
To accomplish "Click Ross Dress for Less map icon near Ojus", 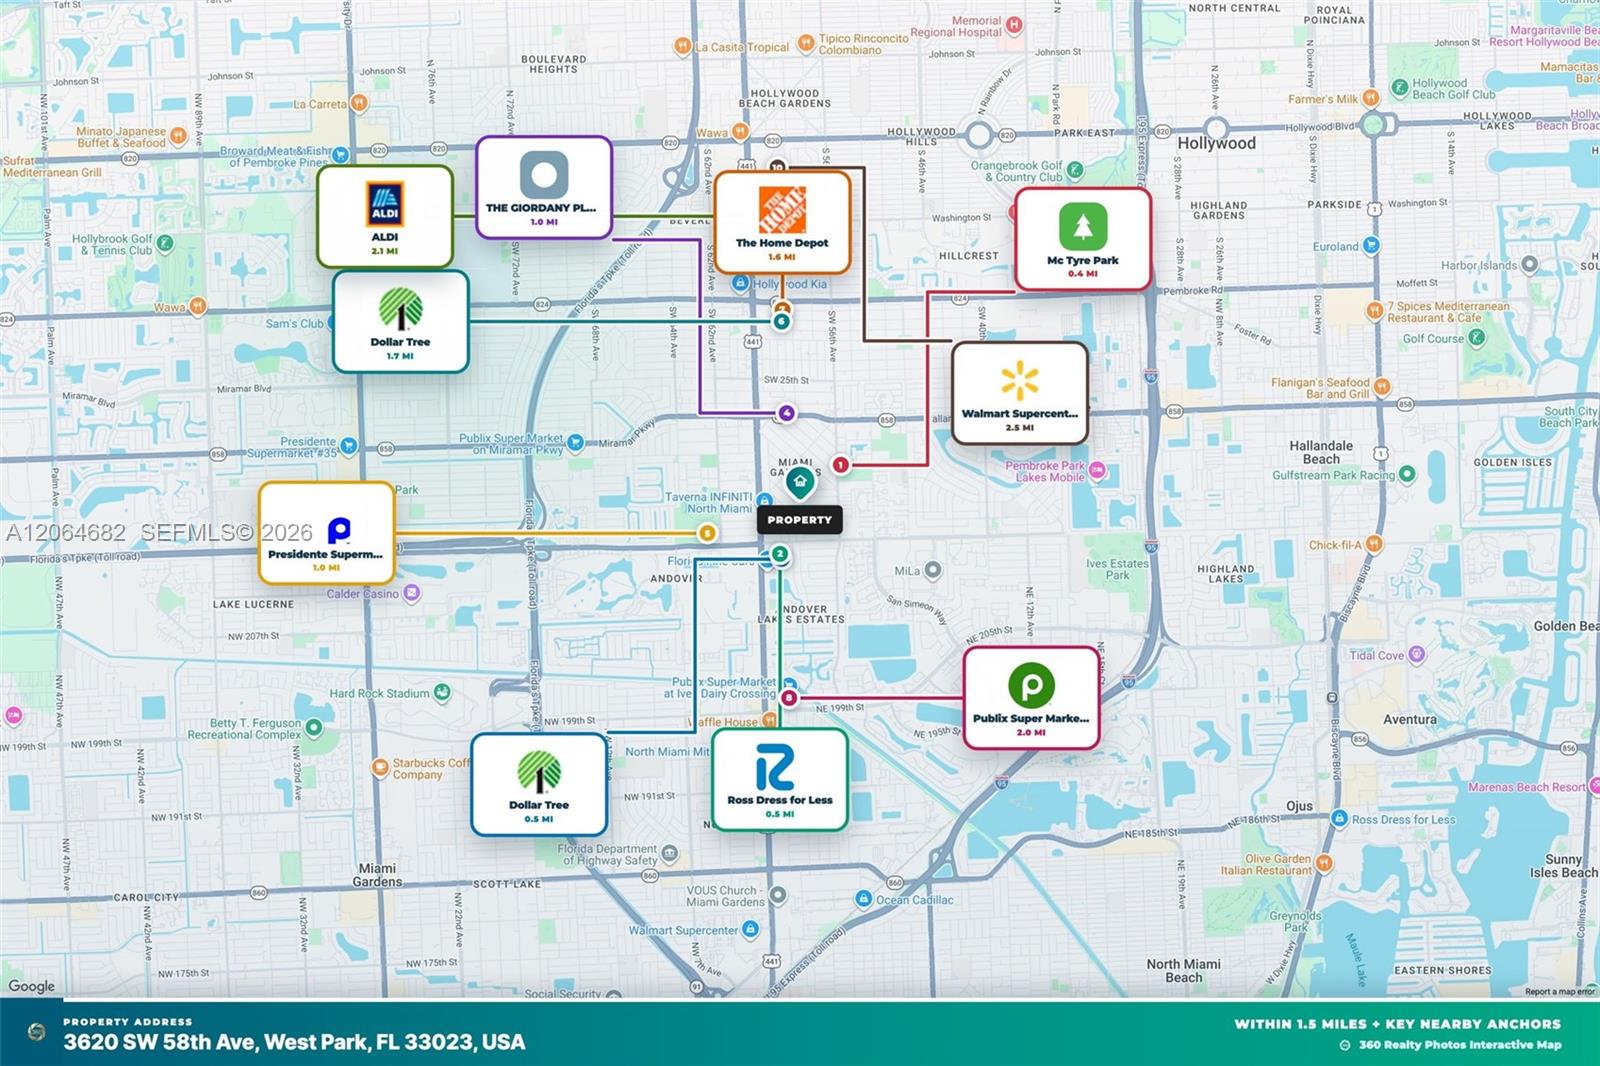I will [x=1340, y=819].
